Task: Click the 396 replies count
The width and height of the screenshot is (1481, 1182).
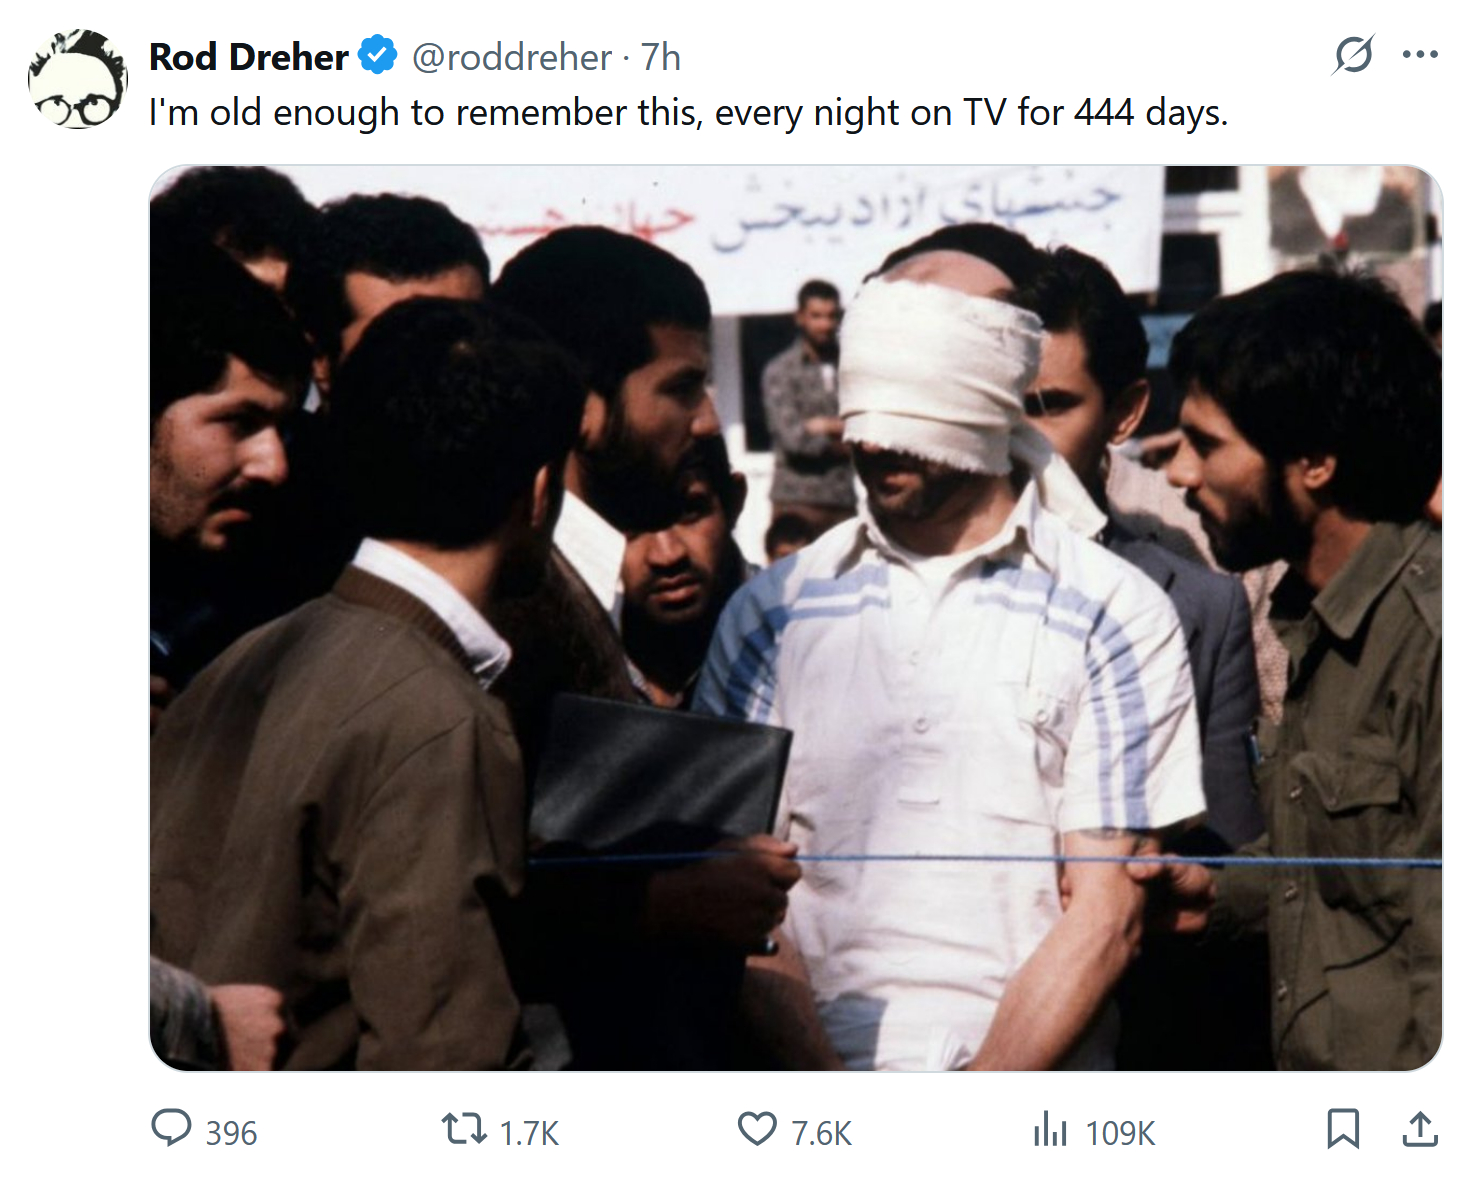Action: point(231,1133)
